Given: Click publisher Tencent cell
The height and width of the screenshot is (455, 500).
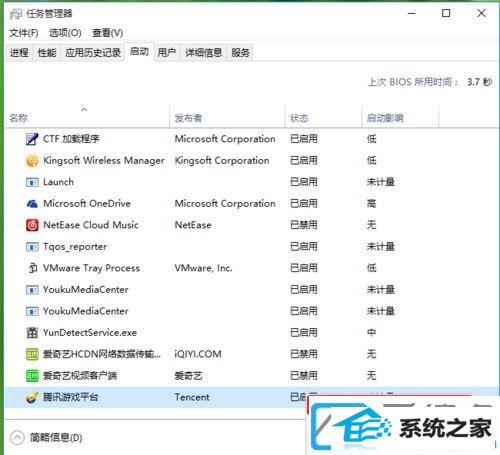Looking at the screenshot, I should point(192,397).
